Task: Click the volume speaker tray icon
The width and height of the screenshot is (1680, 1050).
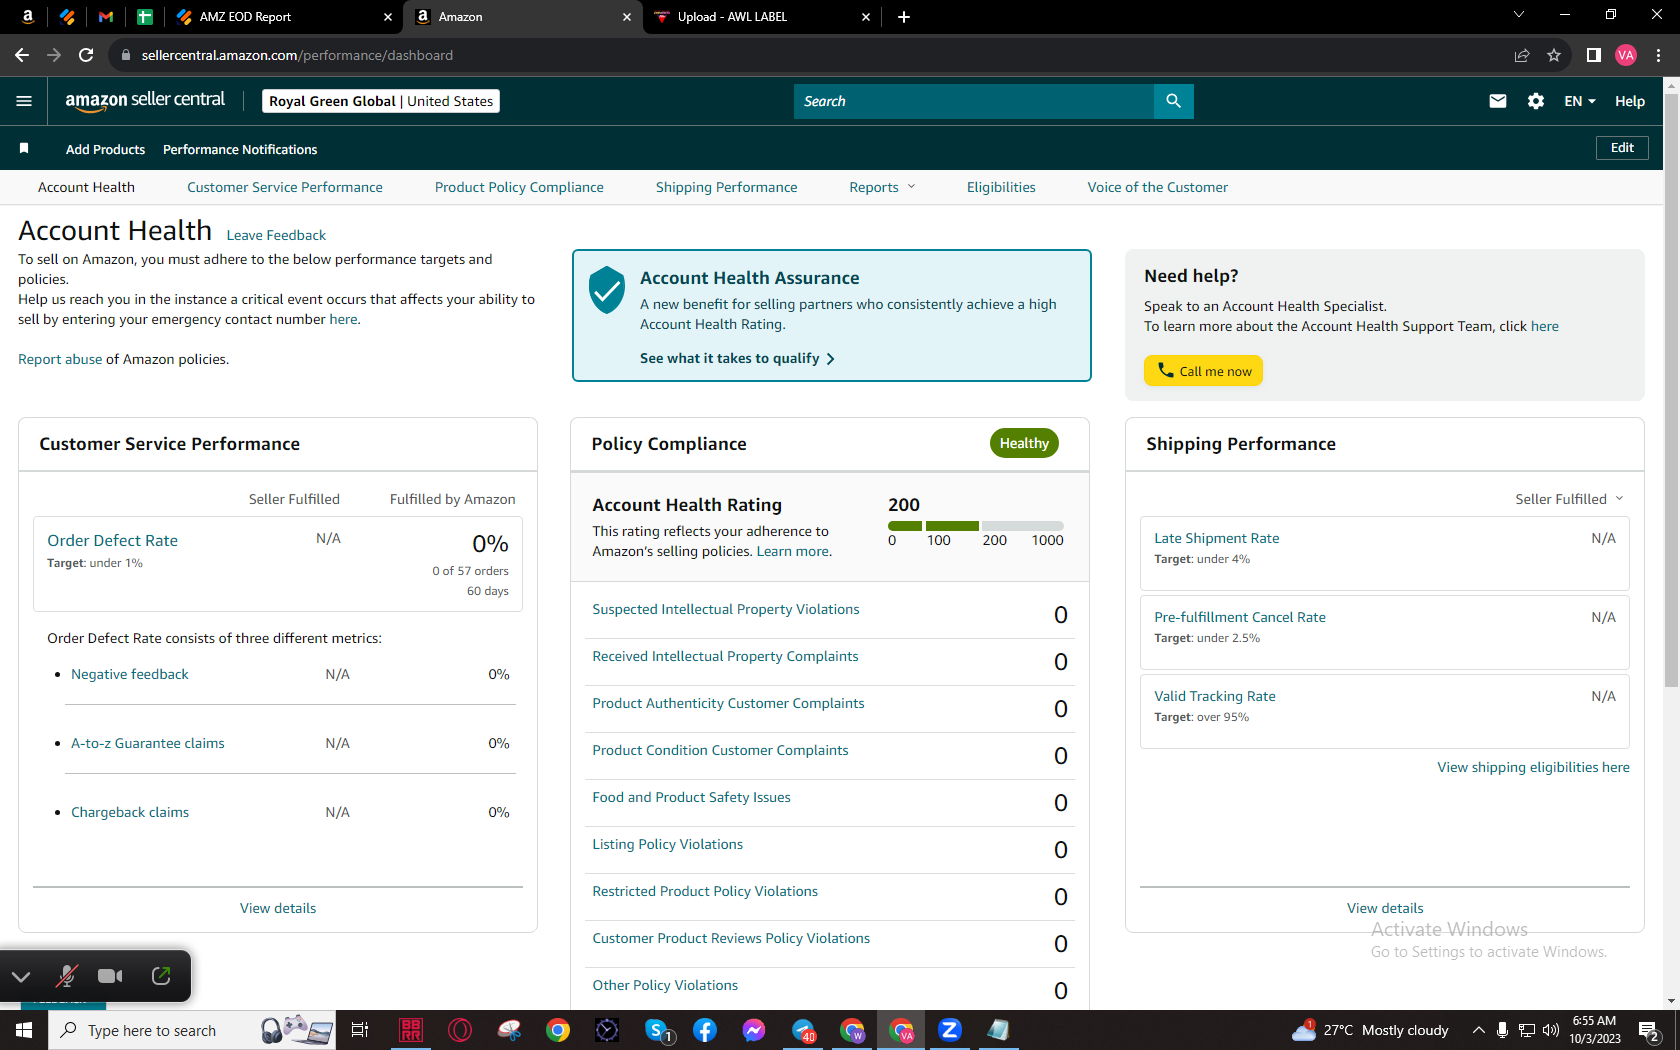Action: [x=1551, y=1030]
